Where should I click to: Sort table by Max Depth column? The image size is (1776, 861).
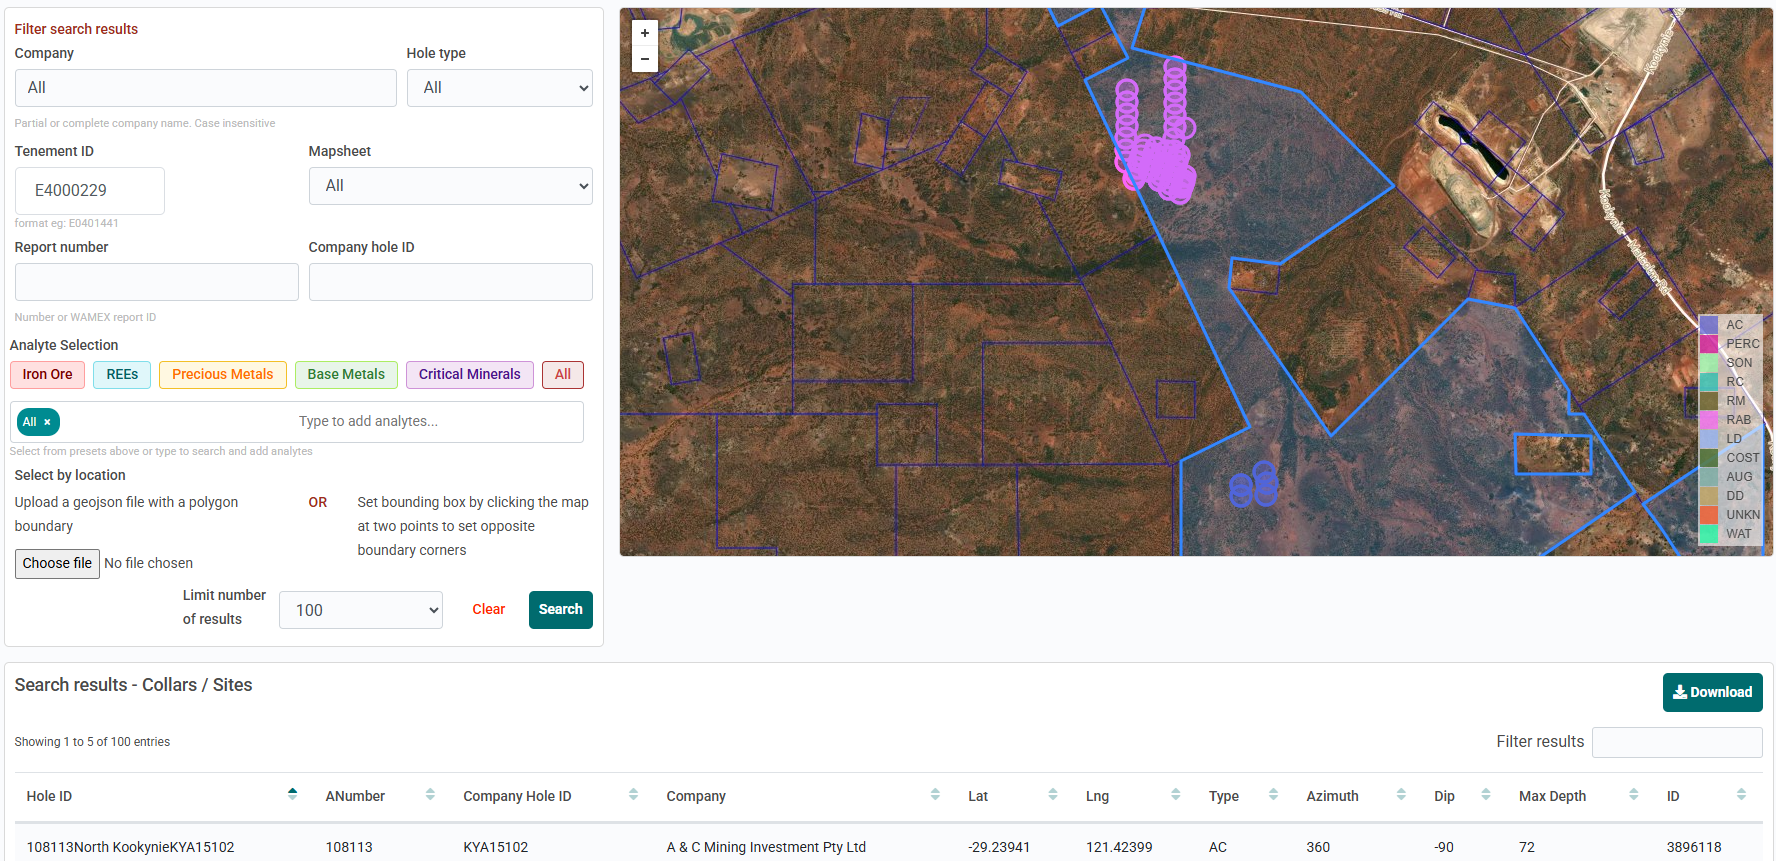pos(1633,794)
